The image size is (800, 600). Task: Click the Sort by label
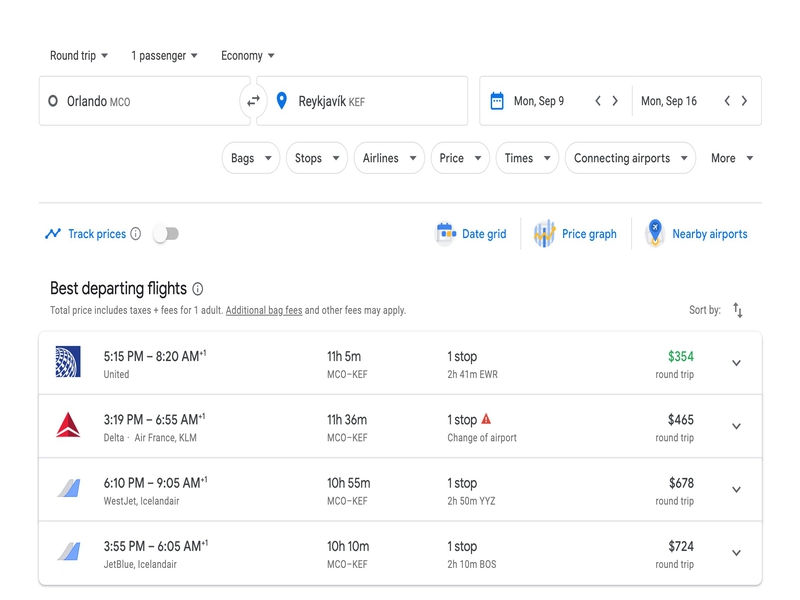click(x=705, y=310)
